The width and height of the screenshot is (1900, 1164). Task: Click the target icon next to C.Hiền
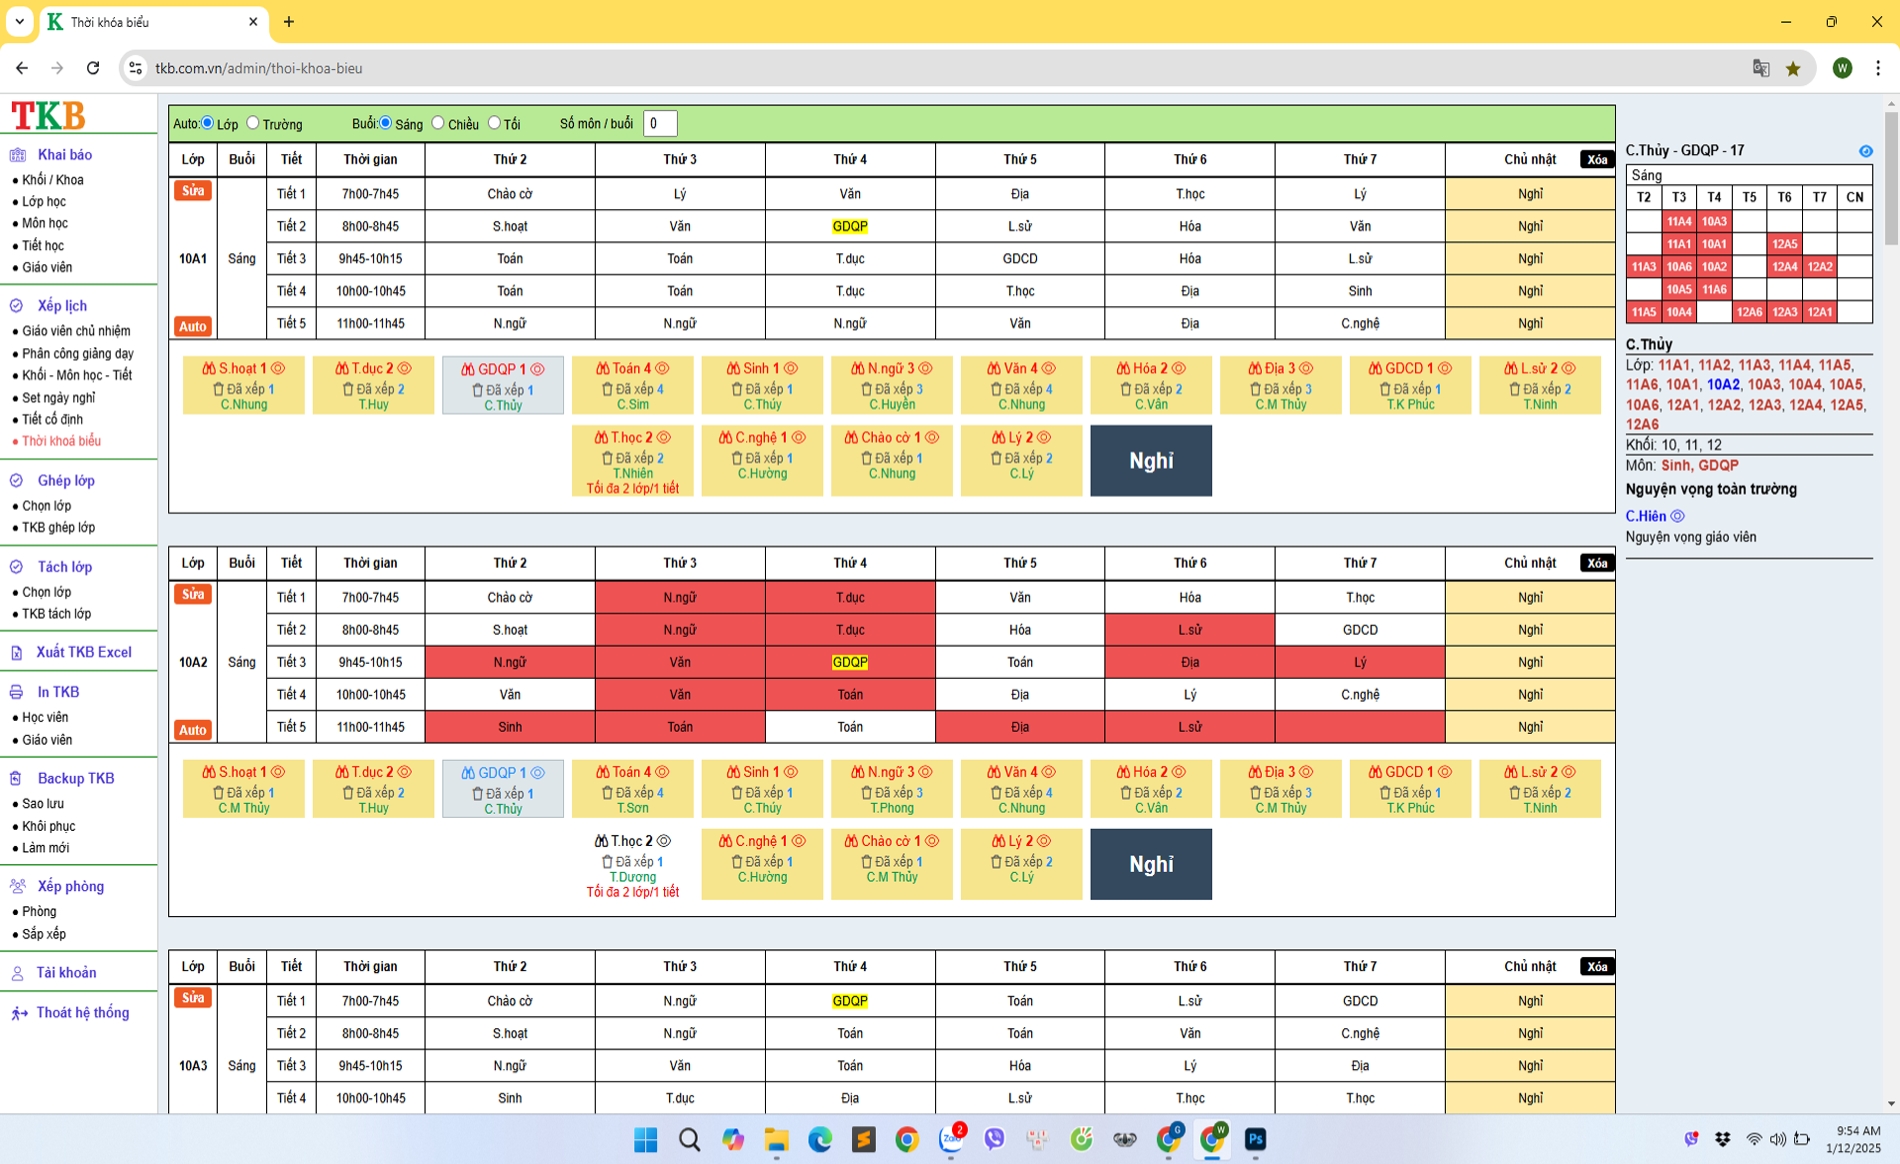click(1678, 516)
